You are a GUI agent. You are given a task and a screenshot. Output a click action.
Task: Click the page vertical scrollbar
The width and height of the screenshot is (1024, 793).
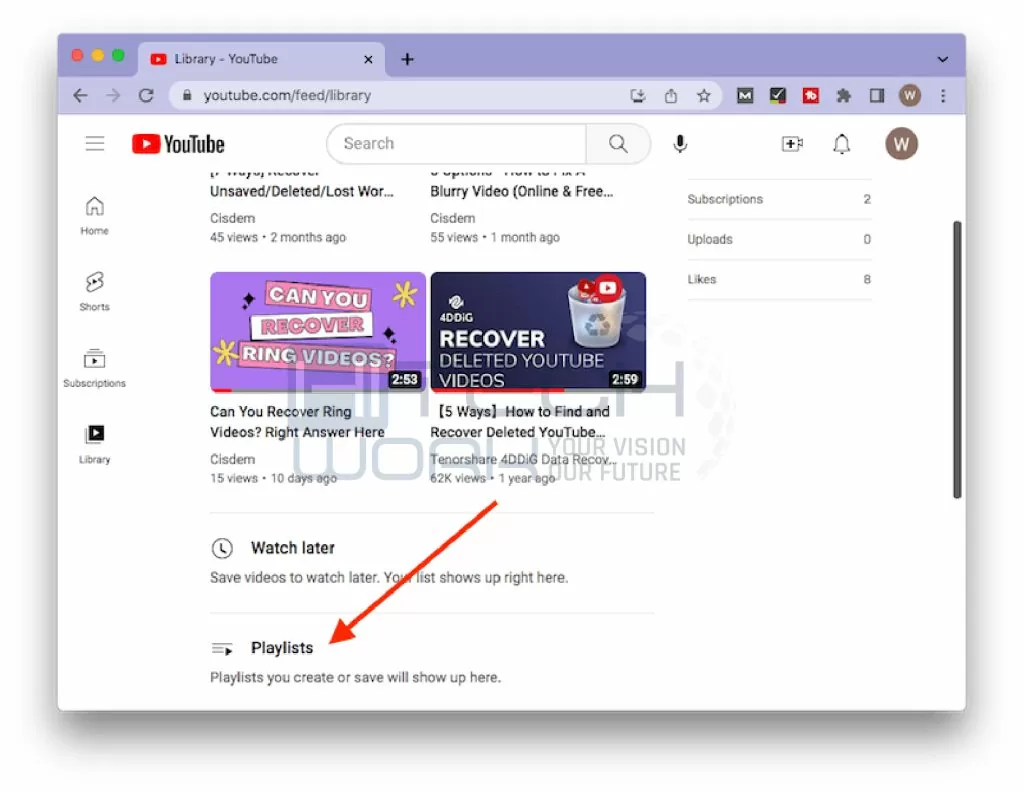pyautogui.click(x=957, y=359)
